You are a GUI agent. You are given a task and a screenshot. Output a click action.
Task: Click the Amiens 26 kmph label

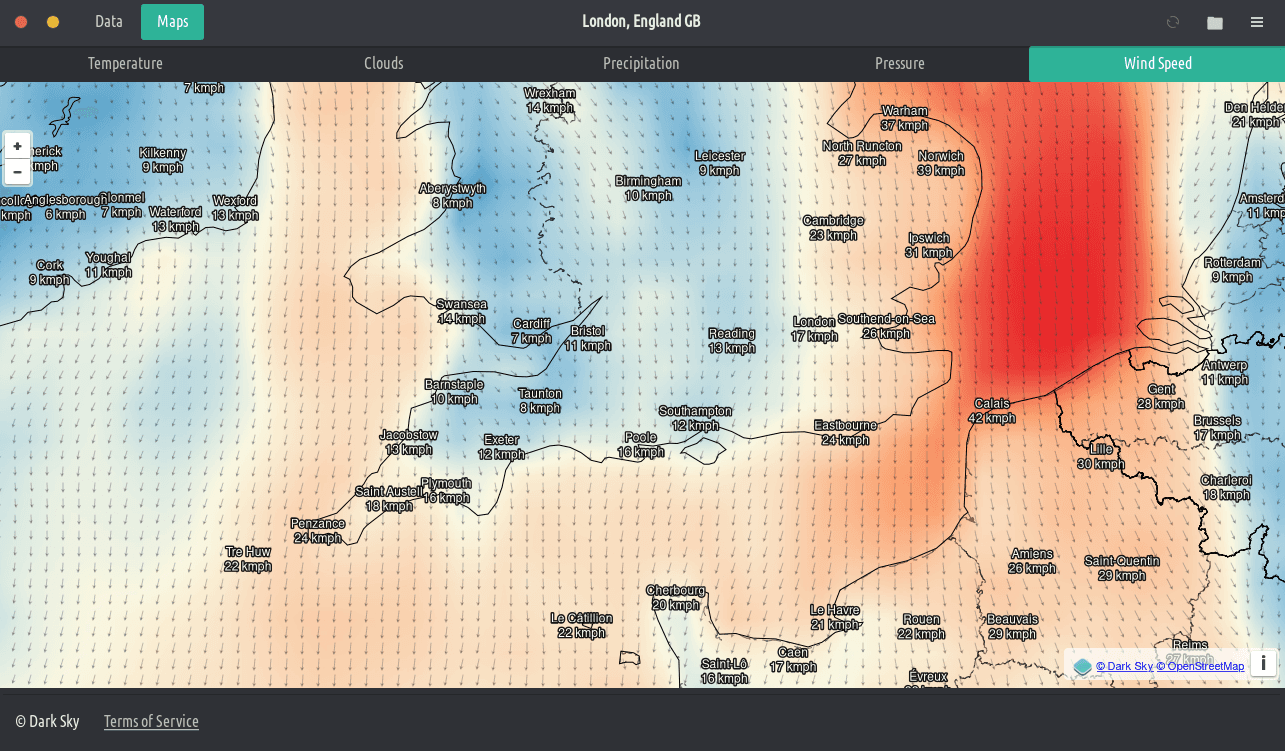[1032, 561]
